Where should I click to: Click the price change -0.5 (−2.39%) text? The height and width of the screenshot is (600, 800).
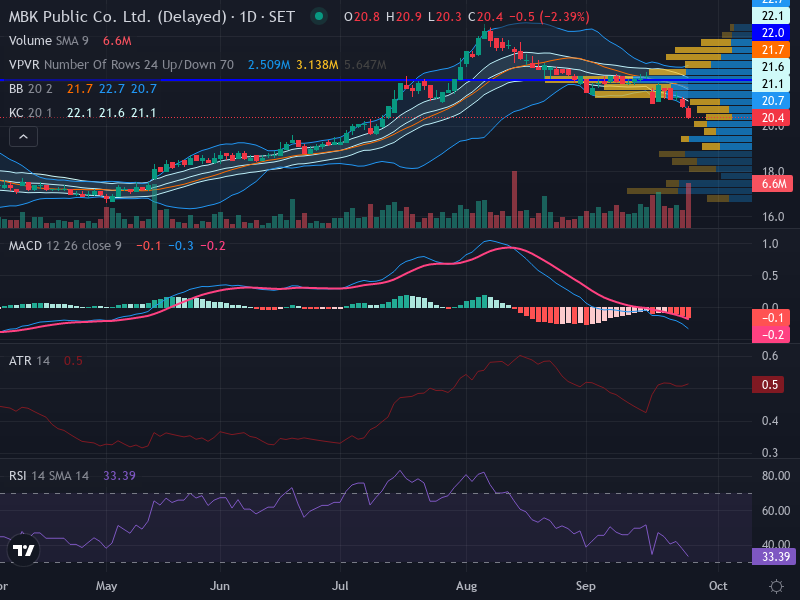549,17
